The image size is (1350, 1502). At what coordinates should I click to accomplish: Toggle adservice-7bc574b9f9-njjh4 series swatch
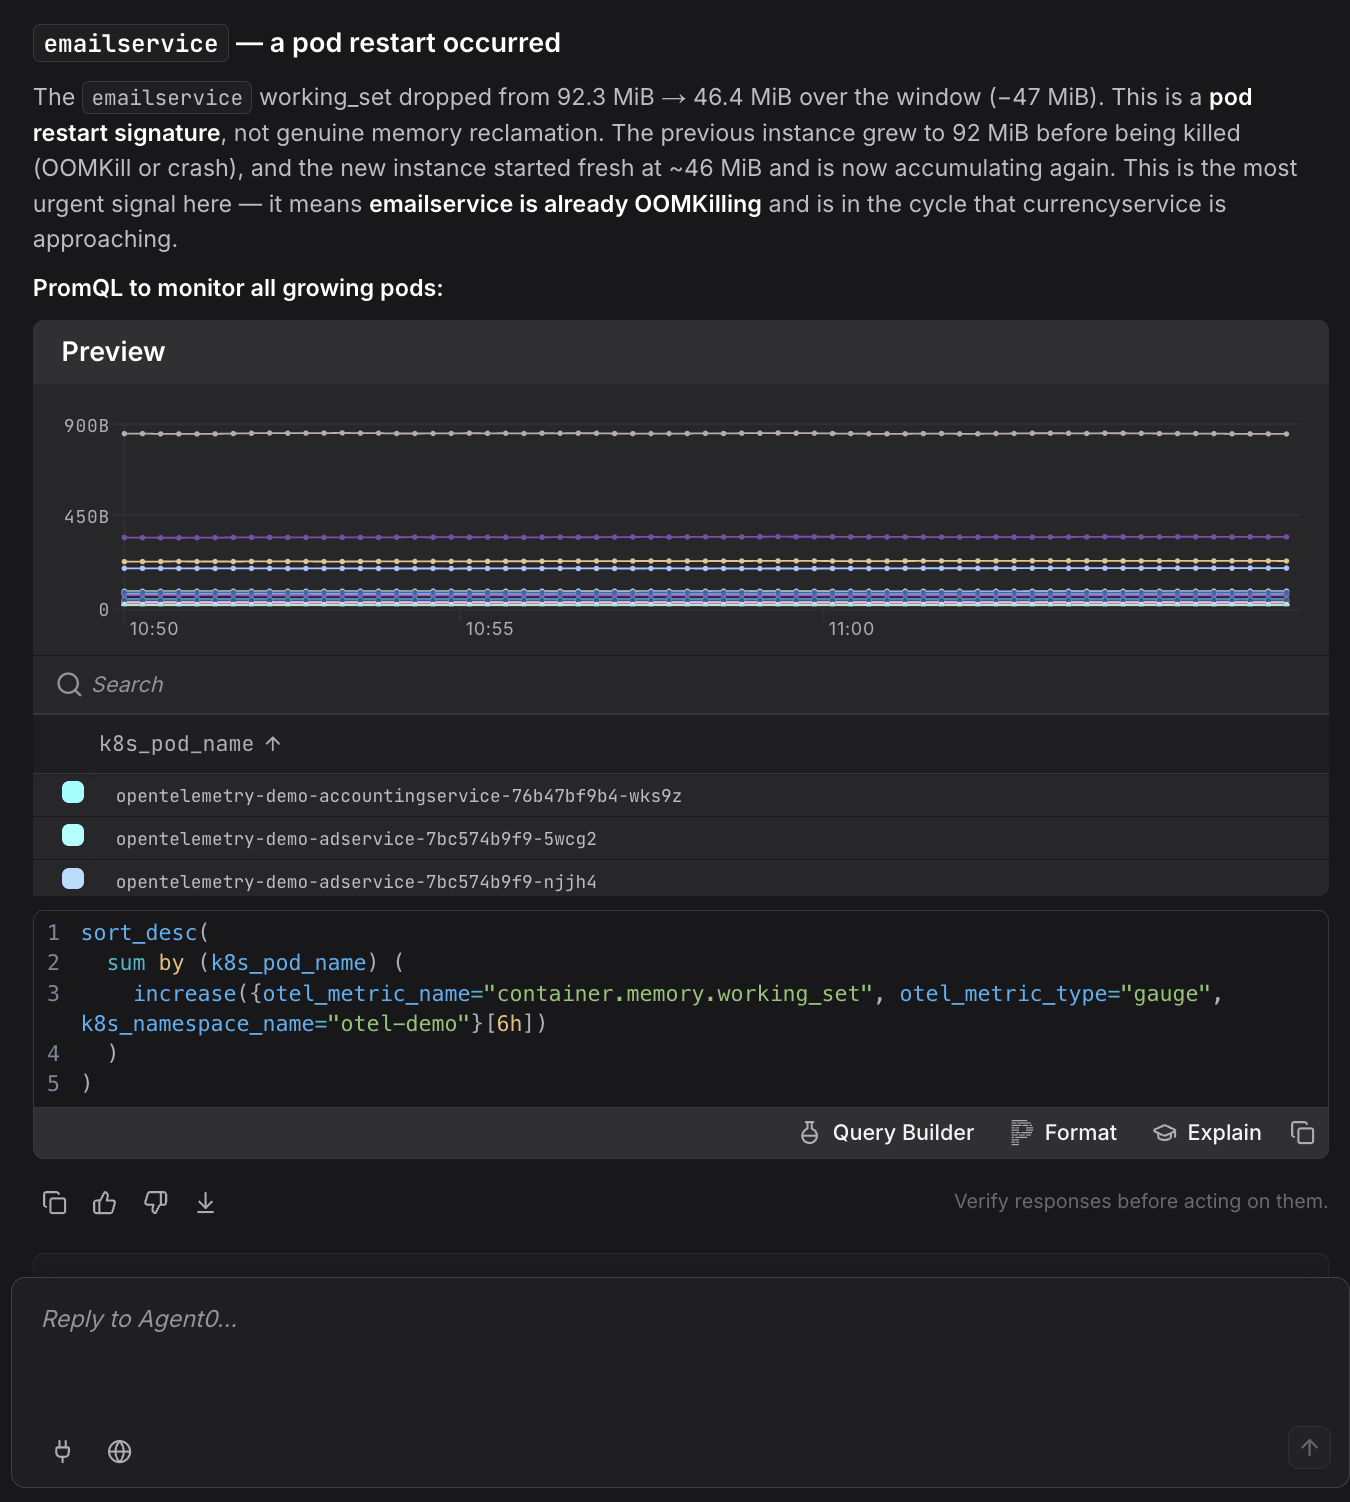pos(73,879)
